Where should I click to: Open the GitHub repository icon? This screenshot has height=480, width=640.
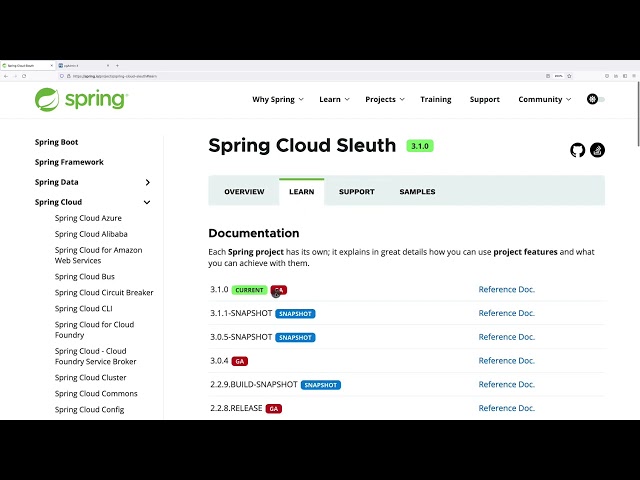pos(577,150)
